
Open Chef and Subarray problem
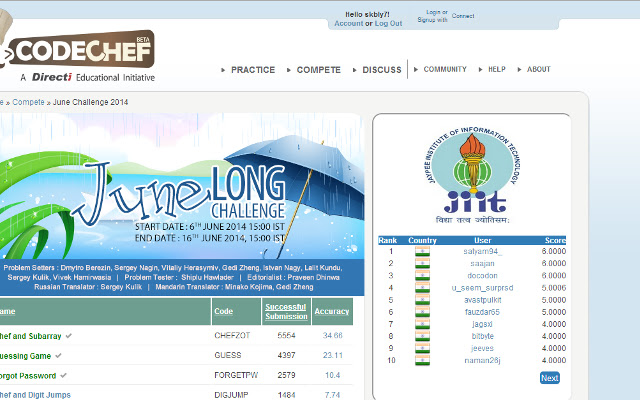click(31, 336)
